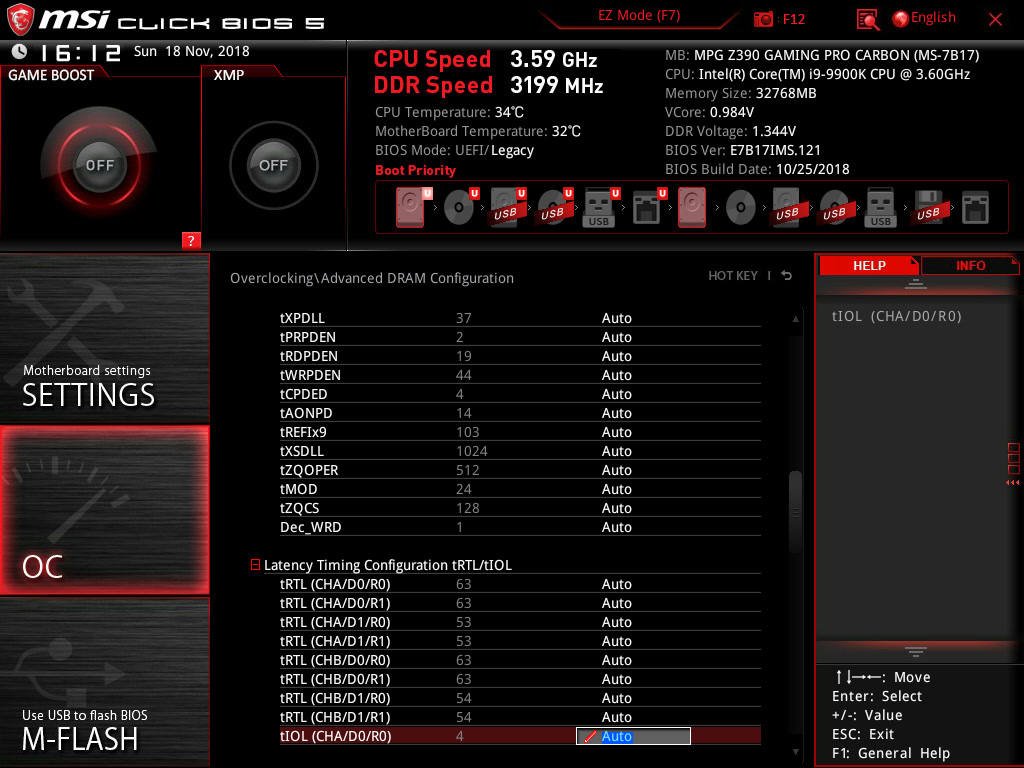
Task: Set tPRPDEN Auto value
Action: click(x=616, y=337)
